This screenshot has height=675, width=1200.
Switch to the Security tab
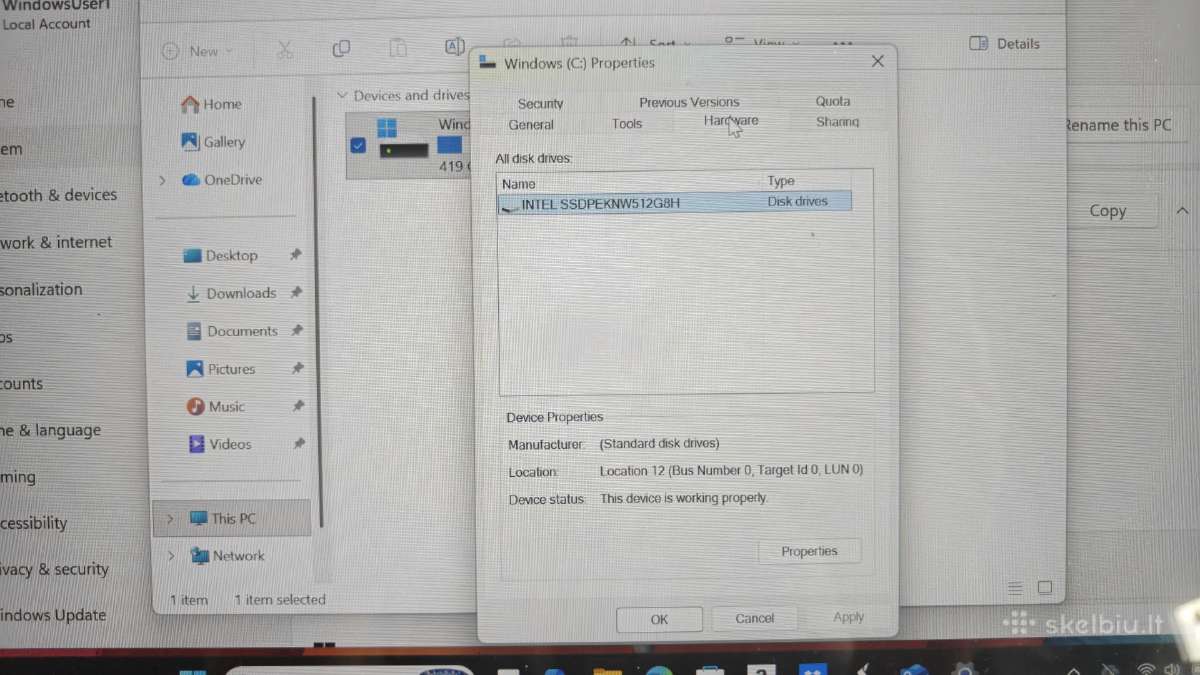pos(541,104)
